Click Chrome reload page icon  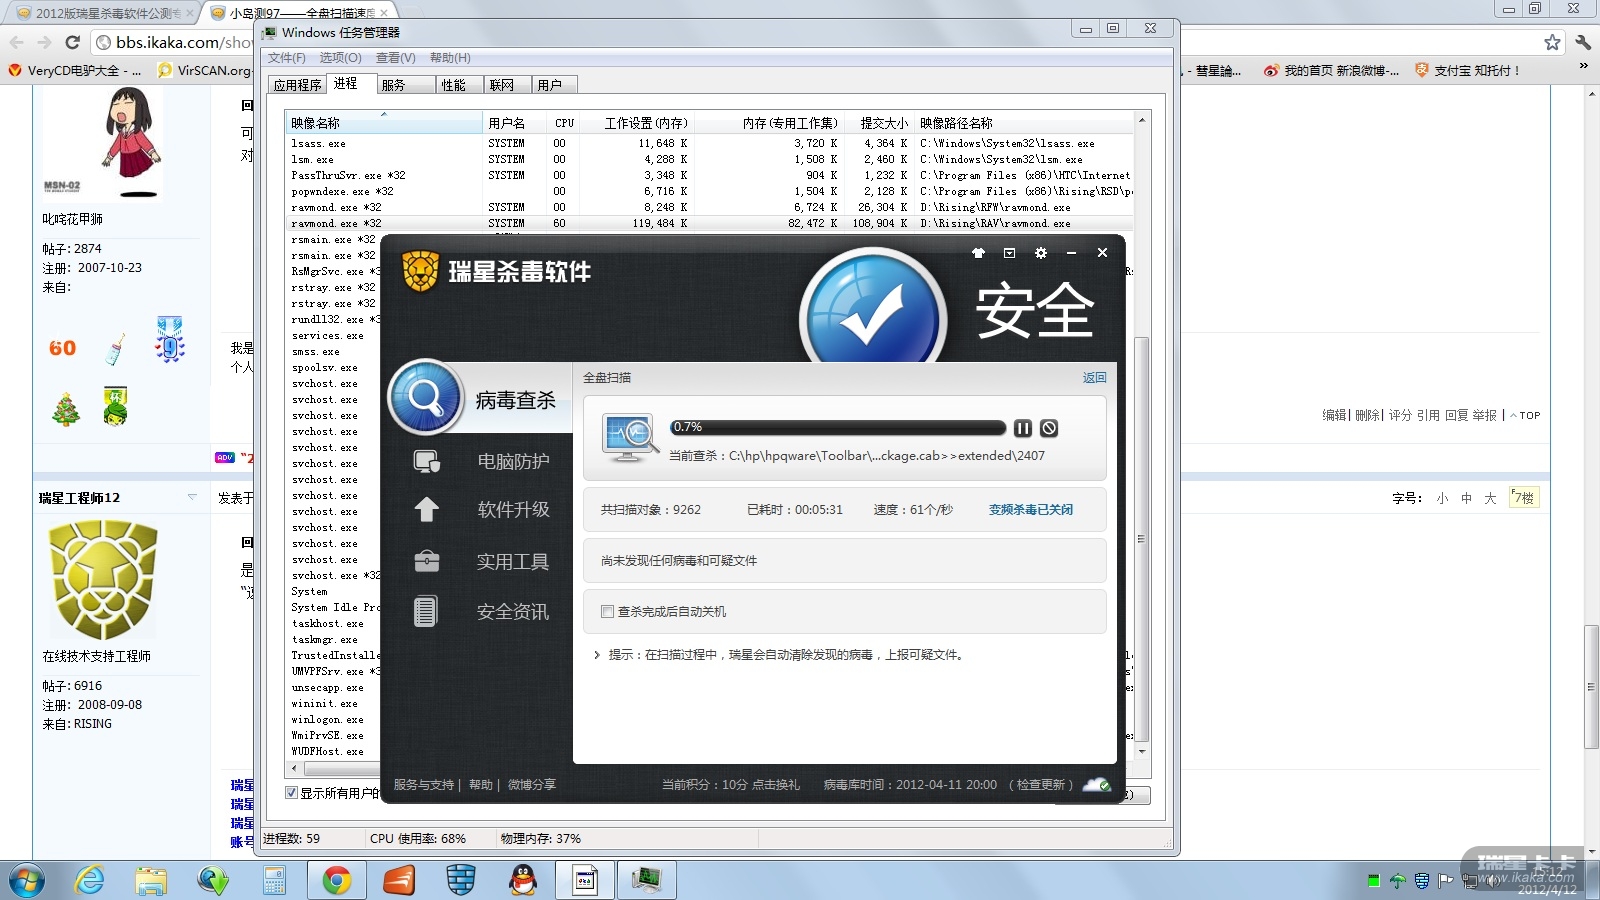click(72, 42)
